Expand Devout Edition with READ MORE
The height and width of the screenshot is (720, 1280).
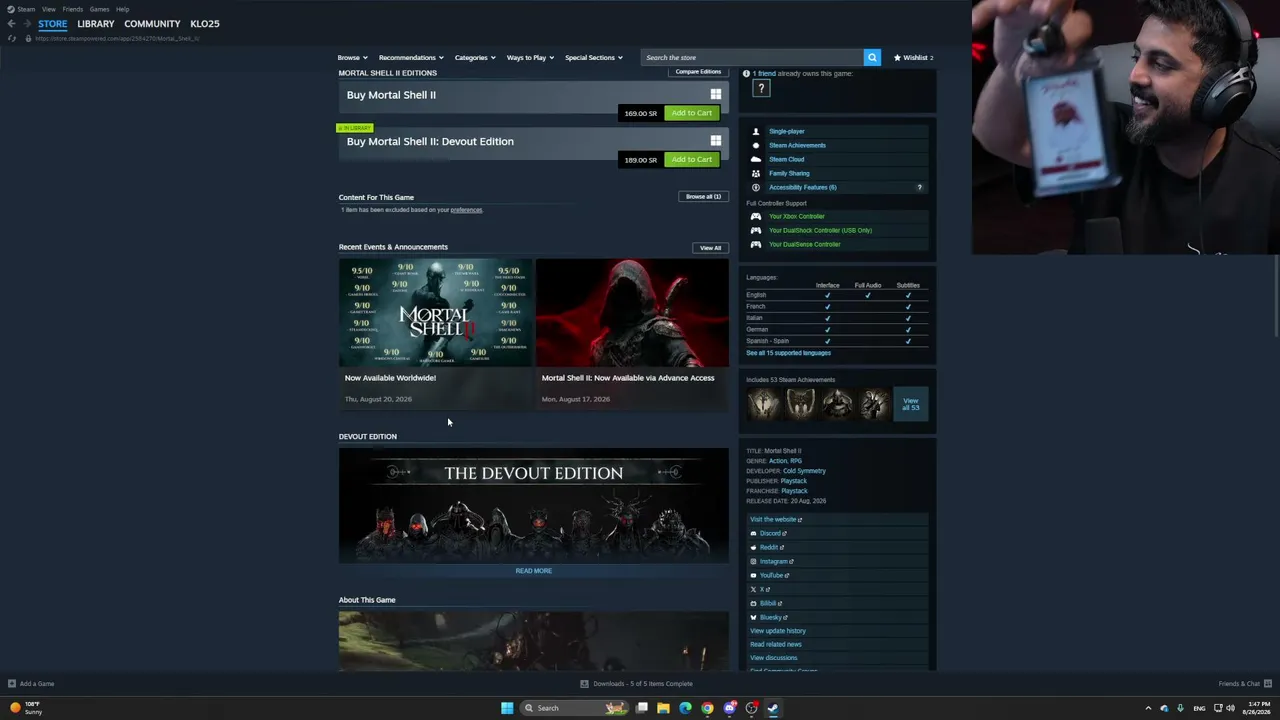(534, 571)
